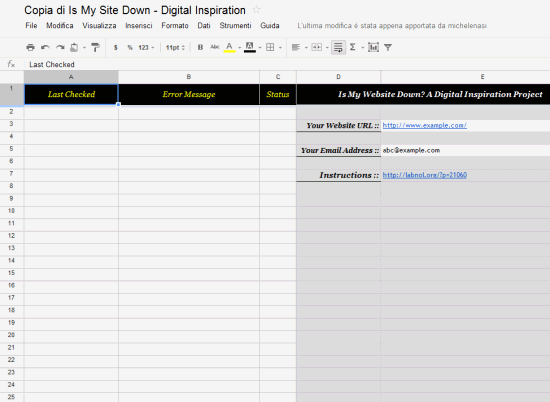Select row 12 header

(12, 236)
